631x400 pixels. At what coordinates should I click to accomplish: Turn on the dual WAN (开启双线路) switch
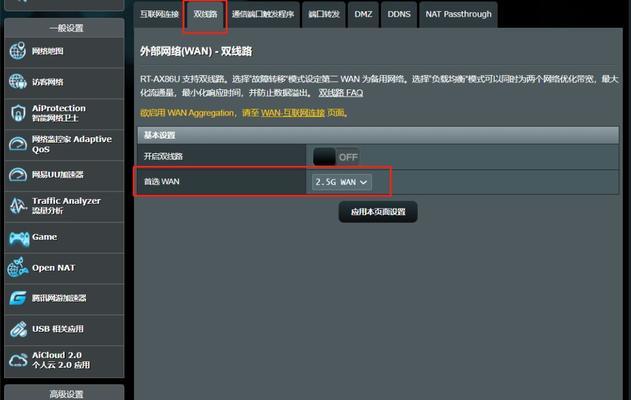tap(336, 157)
